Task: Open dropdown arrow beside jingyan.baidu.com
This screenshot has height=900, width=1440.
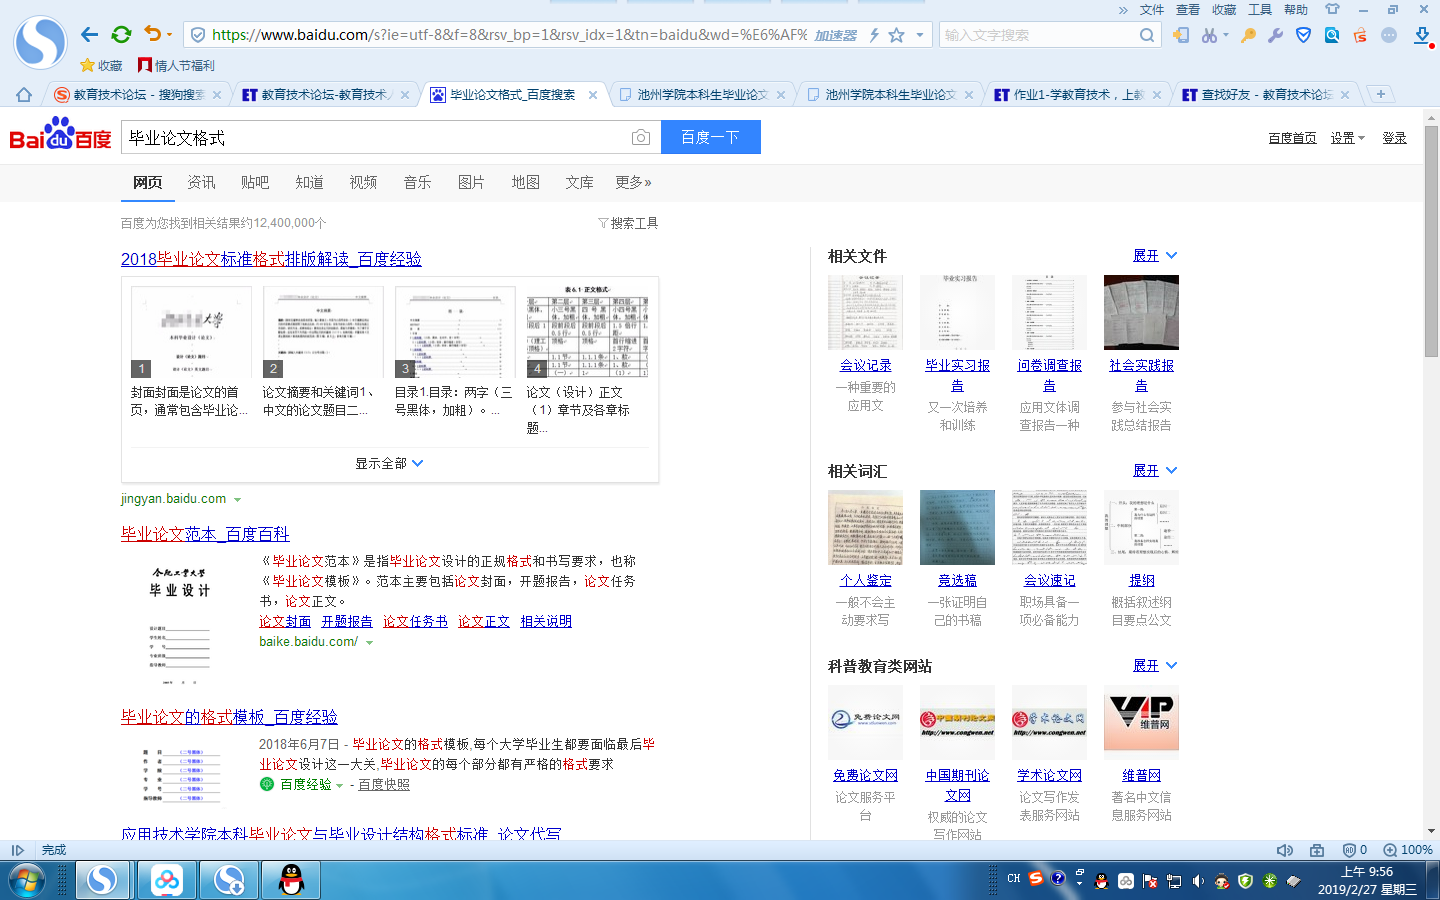Action: click(237, 499)
